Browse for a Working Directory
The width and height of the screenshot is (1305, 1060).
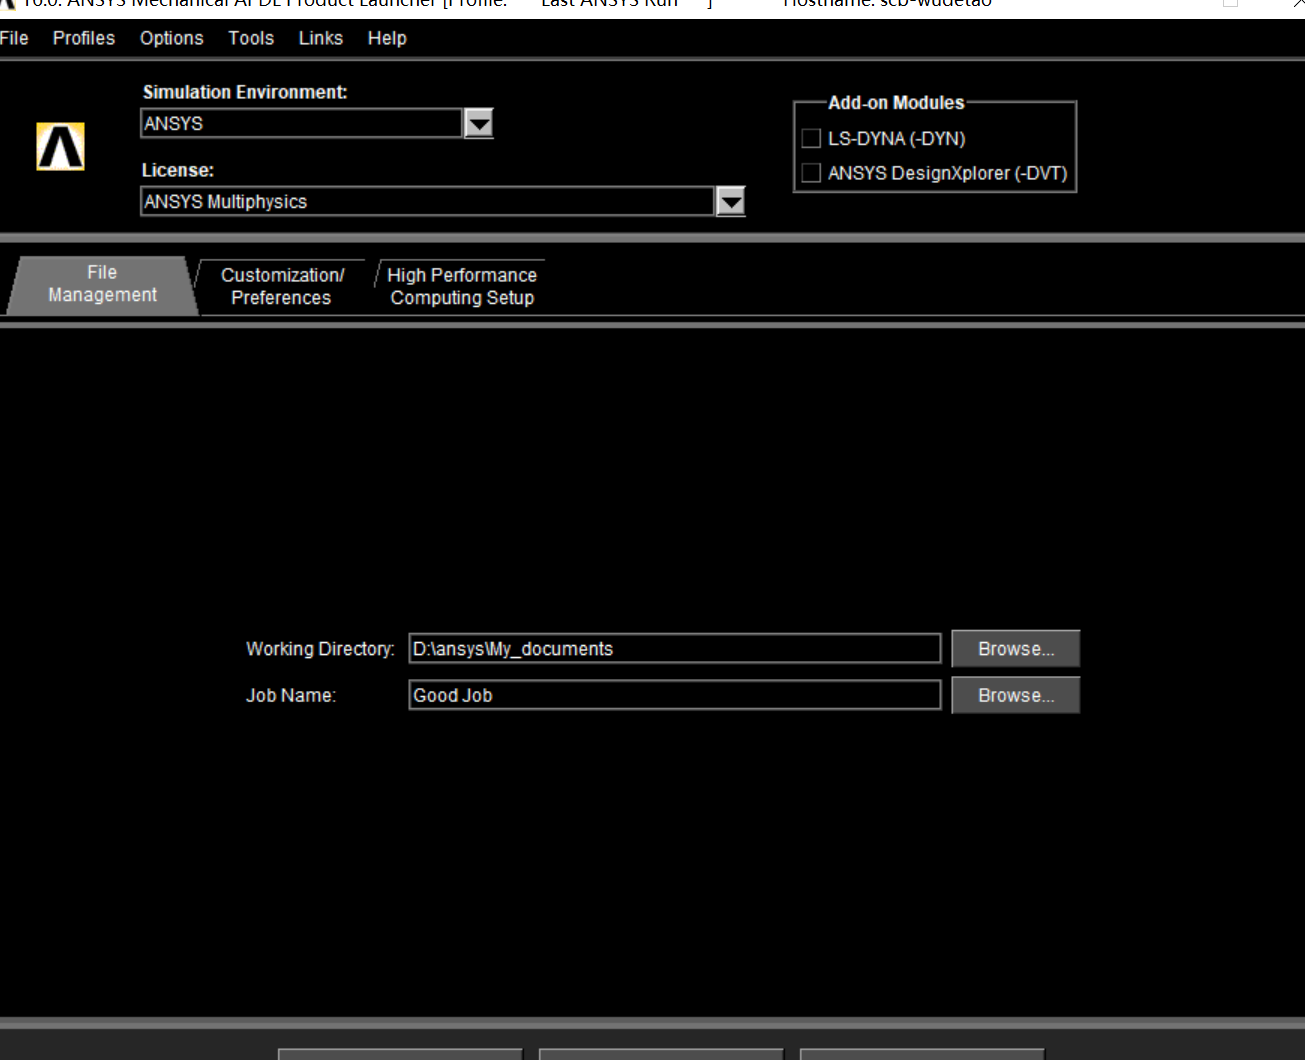[1015, 648]
